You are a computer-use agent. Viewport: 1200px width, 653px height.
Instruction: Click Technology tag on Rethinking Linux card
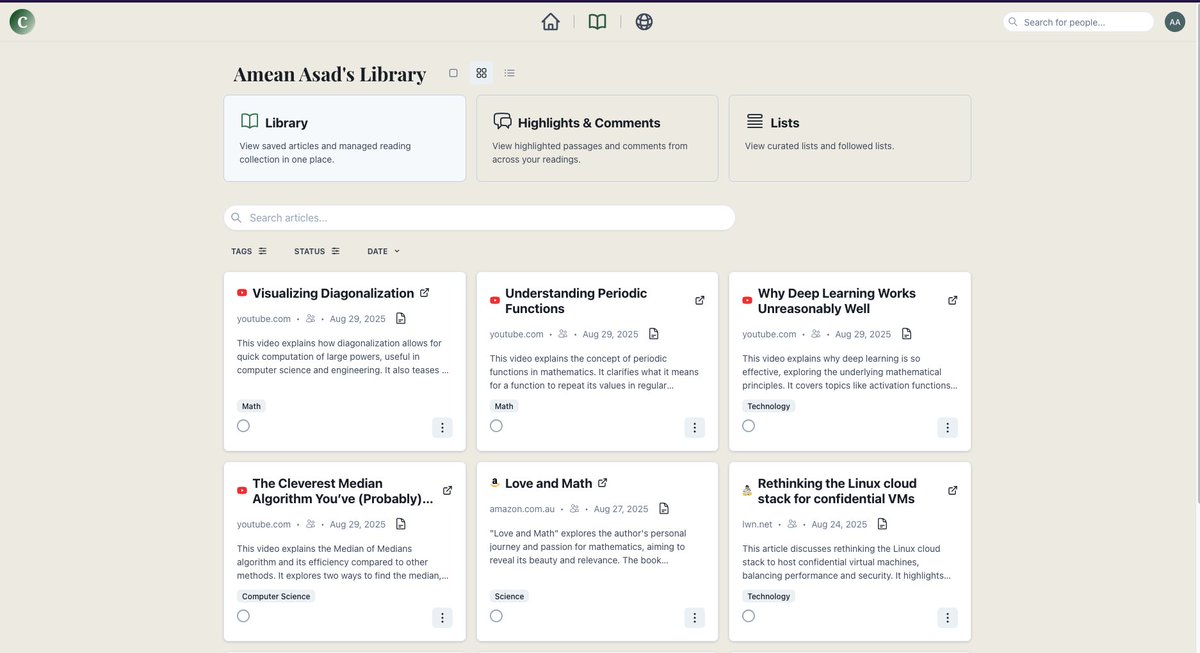769,596
